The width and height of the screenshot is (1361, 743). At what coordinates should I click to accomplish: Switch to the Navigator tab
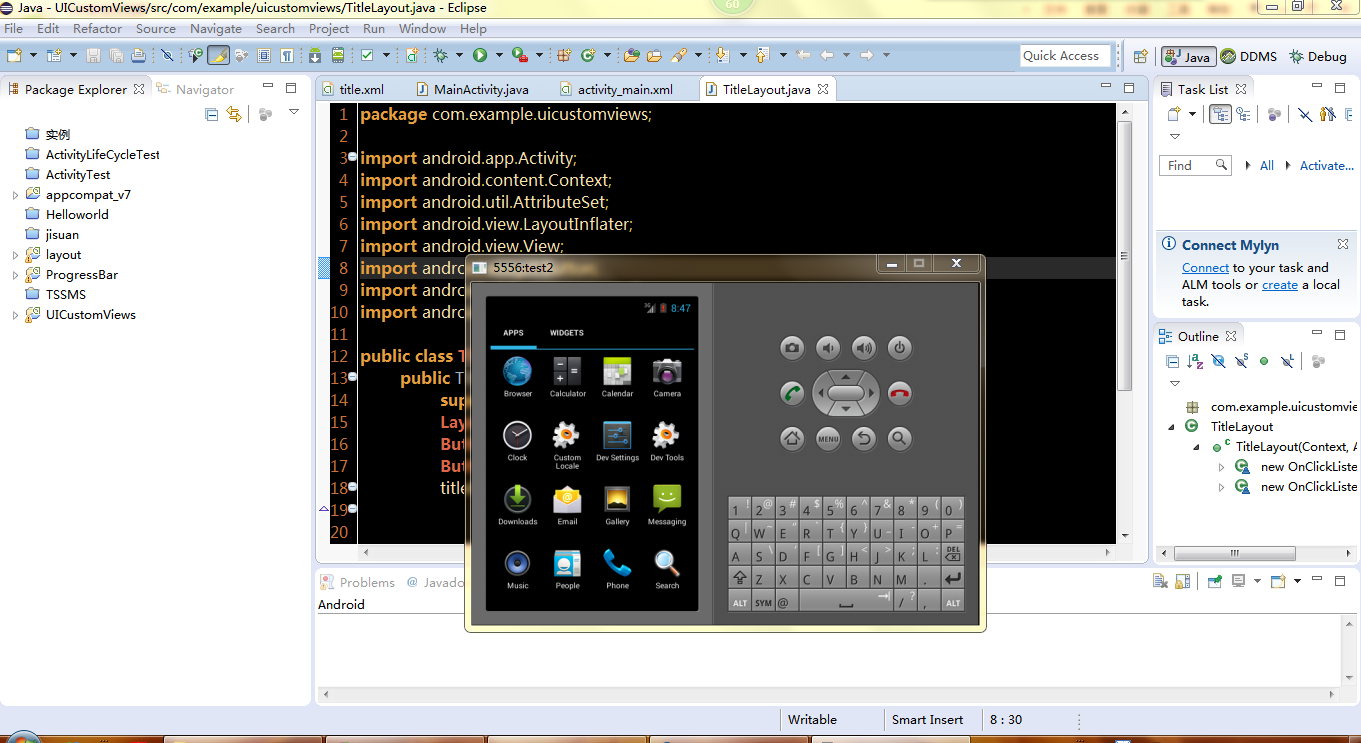(x=195, y=89)
